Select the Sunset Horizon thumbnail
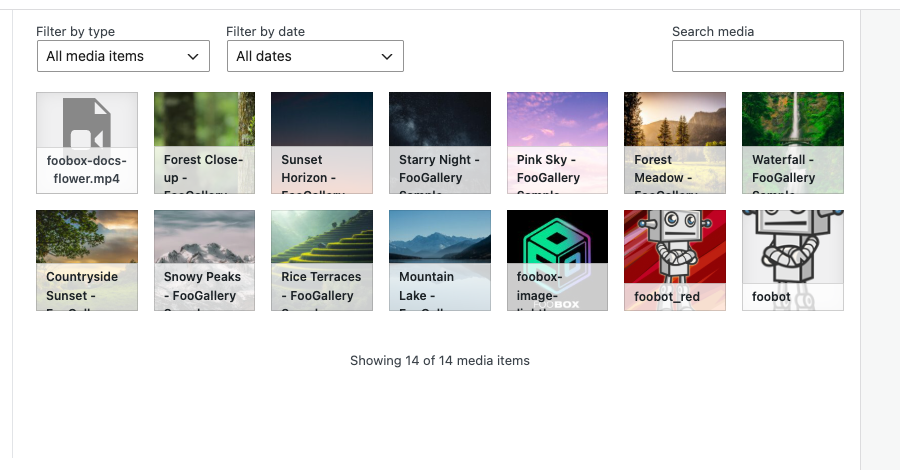 [322, 143]
